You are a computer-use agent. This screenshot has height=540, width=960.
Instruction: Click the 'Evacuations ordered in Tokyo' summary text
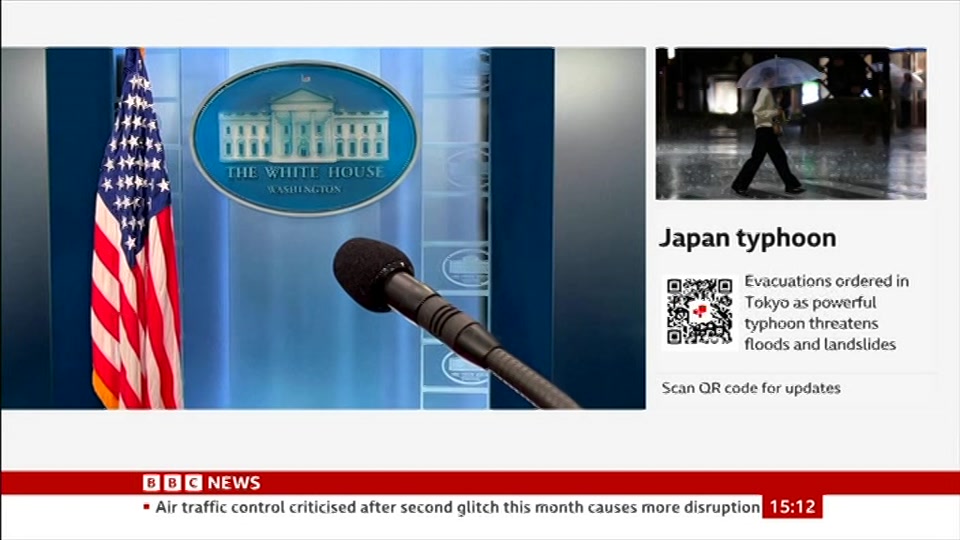coord(826,313)
